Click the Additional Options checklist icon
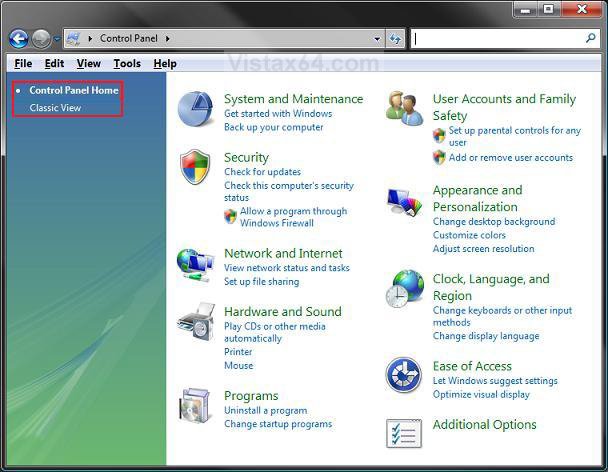This screenshot has height=472, width=608. click(404, 433)
